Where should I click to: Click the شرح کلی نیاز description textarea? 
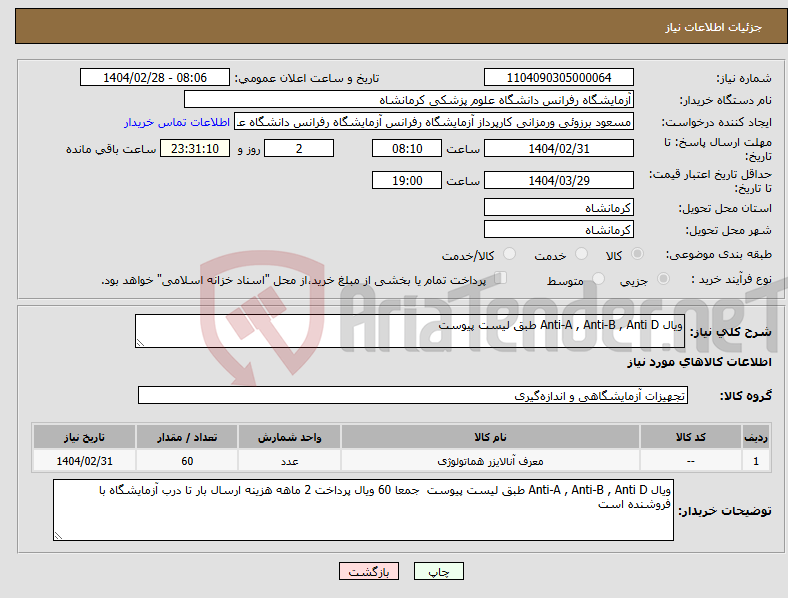point(410,331)
